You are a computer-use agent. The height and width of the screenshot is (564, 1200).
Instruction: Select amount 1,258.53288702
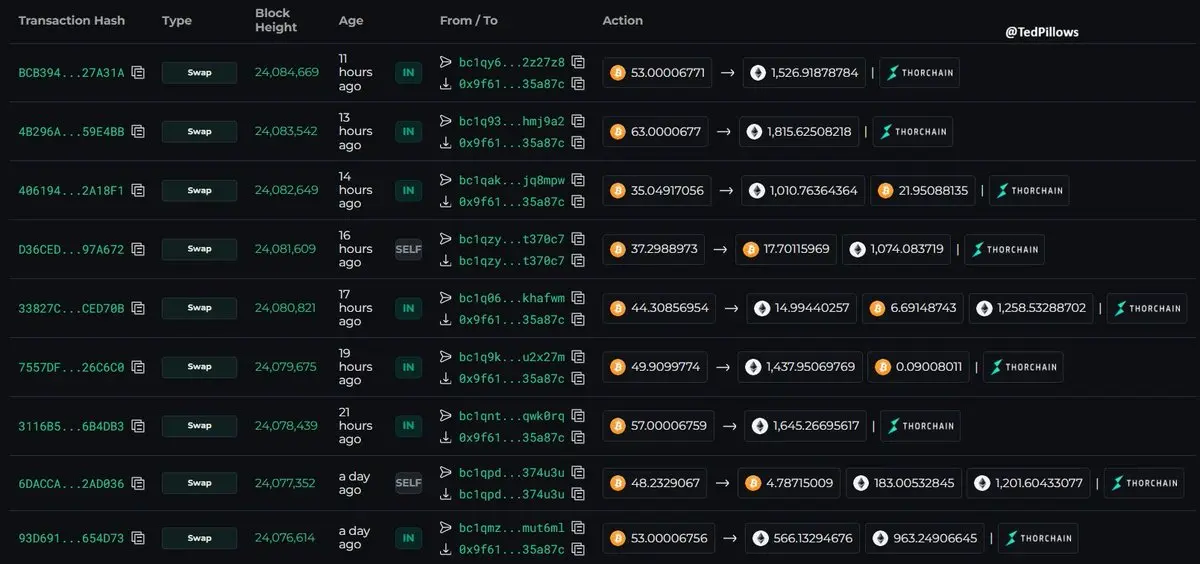1041,309
